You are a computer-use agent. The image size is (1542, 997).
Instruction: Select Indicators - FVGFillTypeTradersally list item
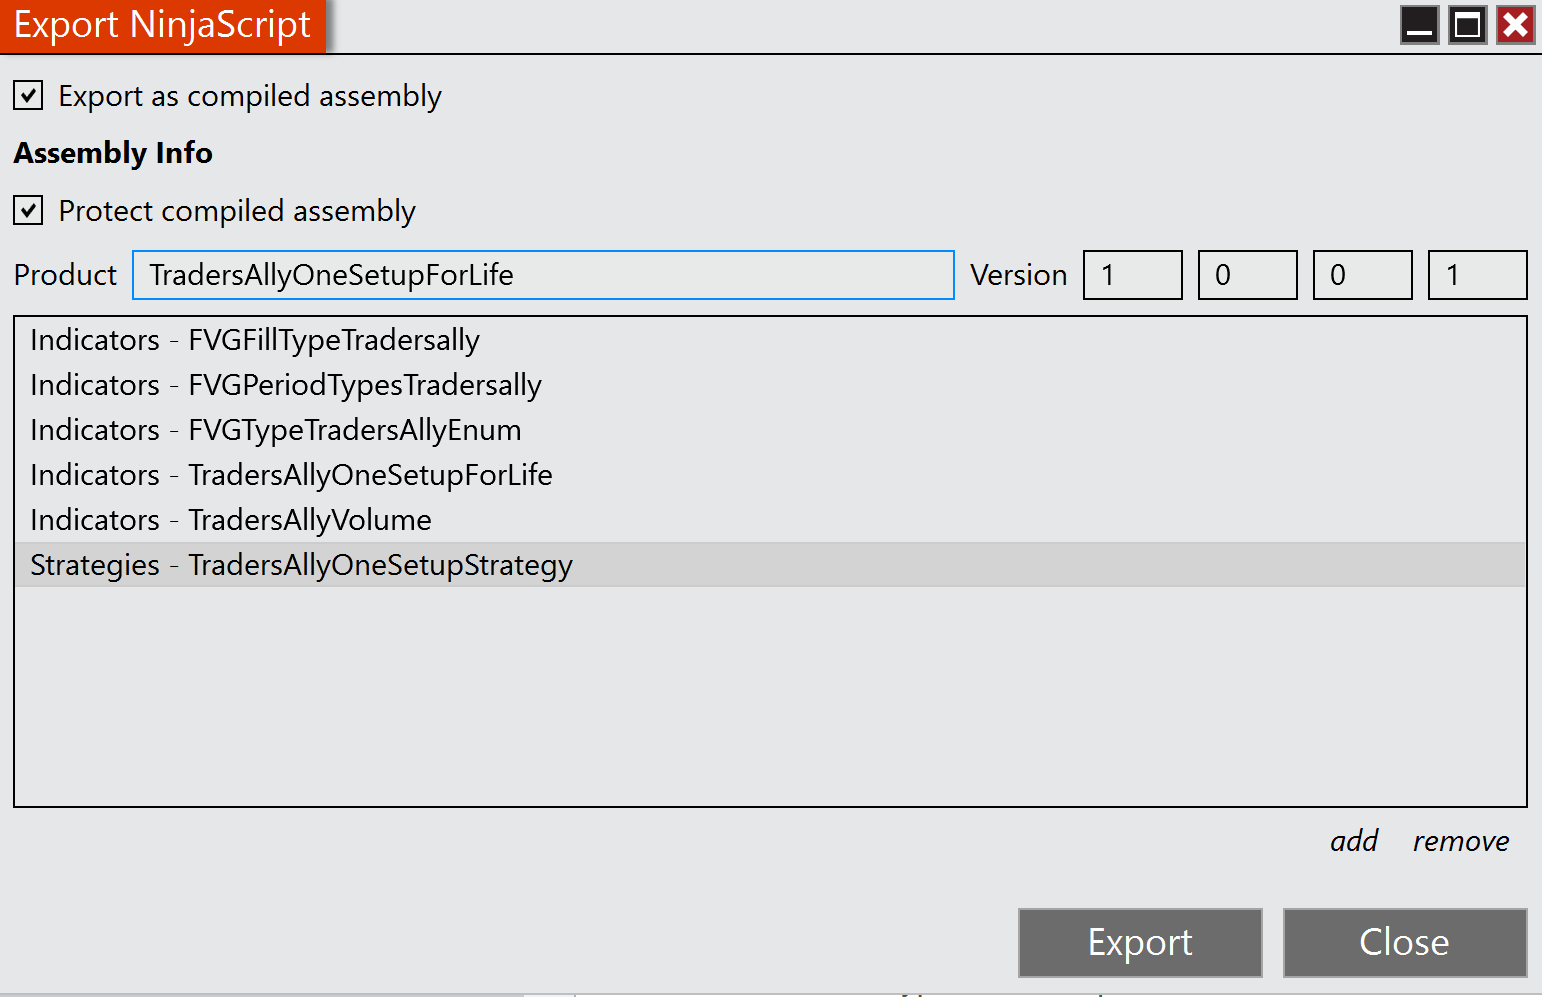click(255, 340)
